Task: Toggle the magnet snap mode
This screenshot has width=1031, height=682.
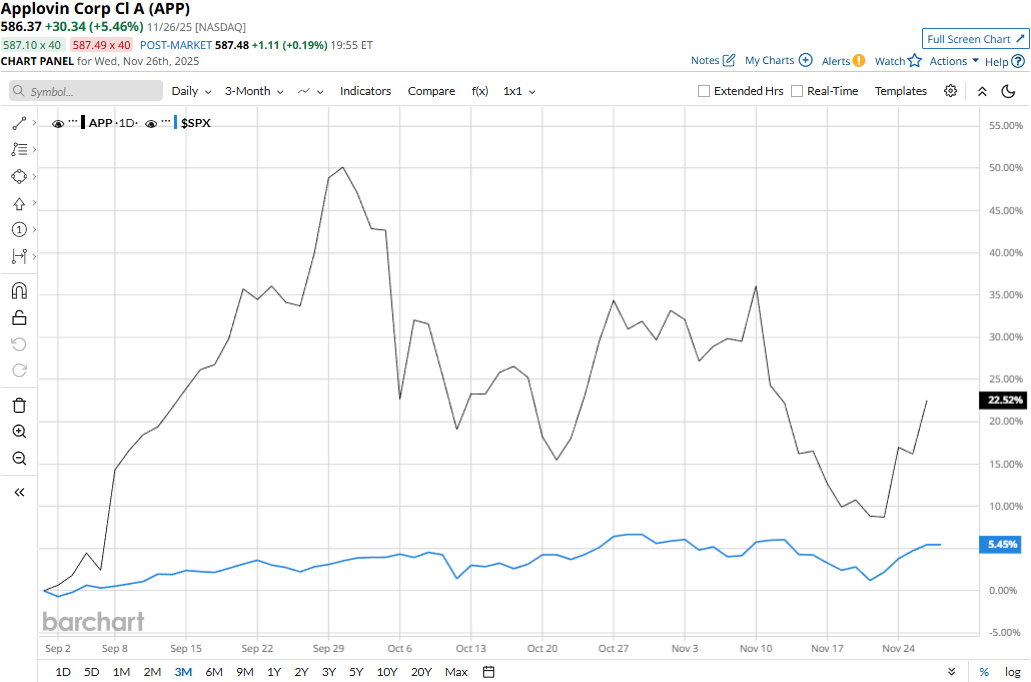Action: (19, 291)
